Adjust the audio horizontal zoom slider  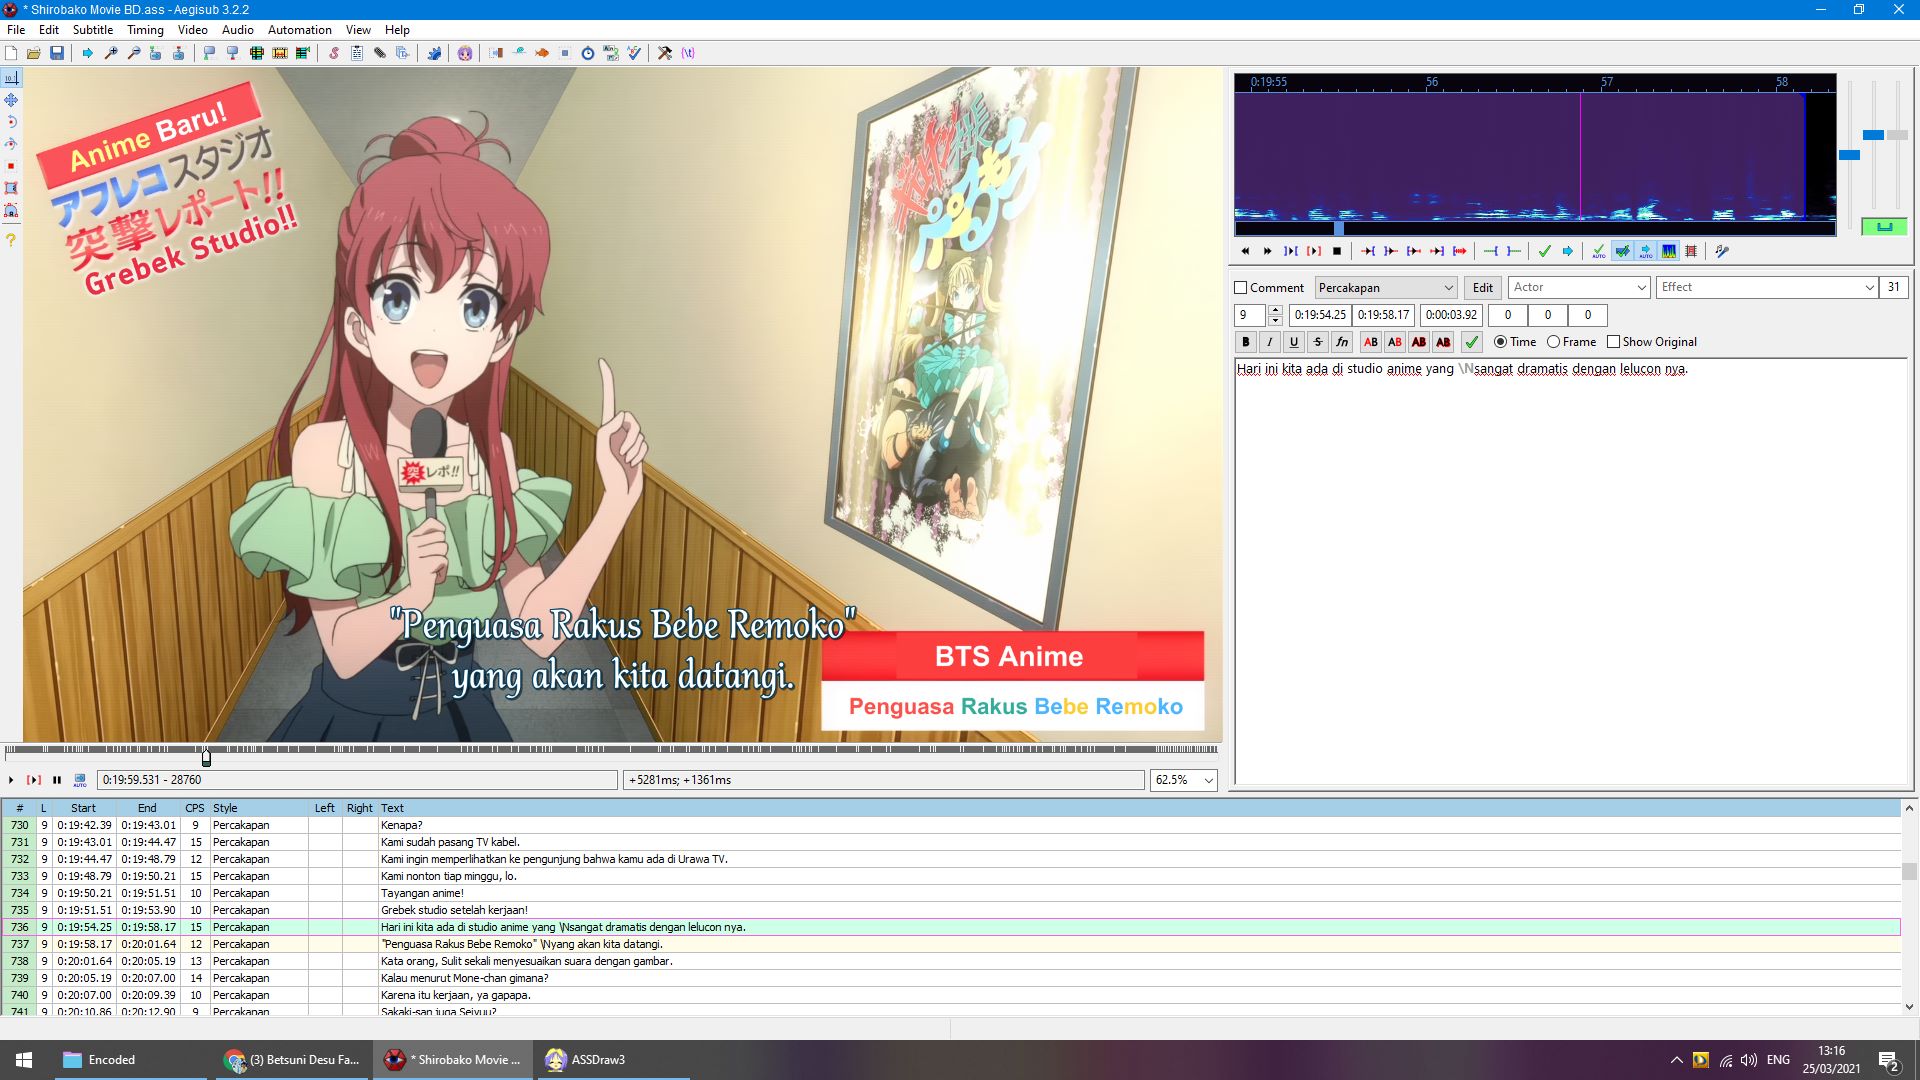point(1849,155)
